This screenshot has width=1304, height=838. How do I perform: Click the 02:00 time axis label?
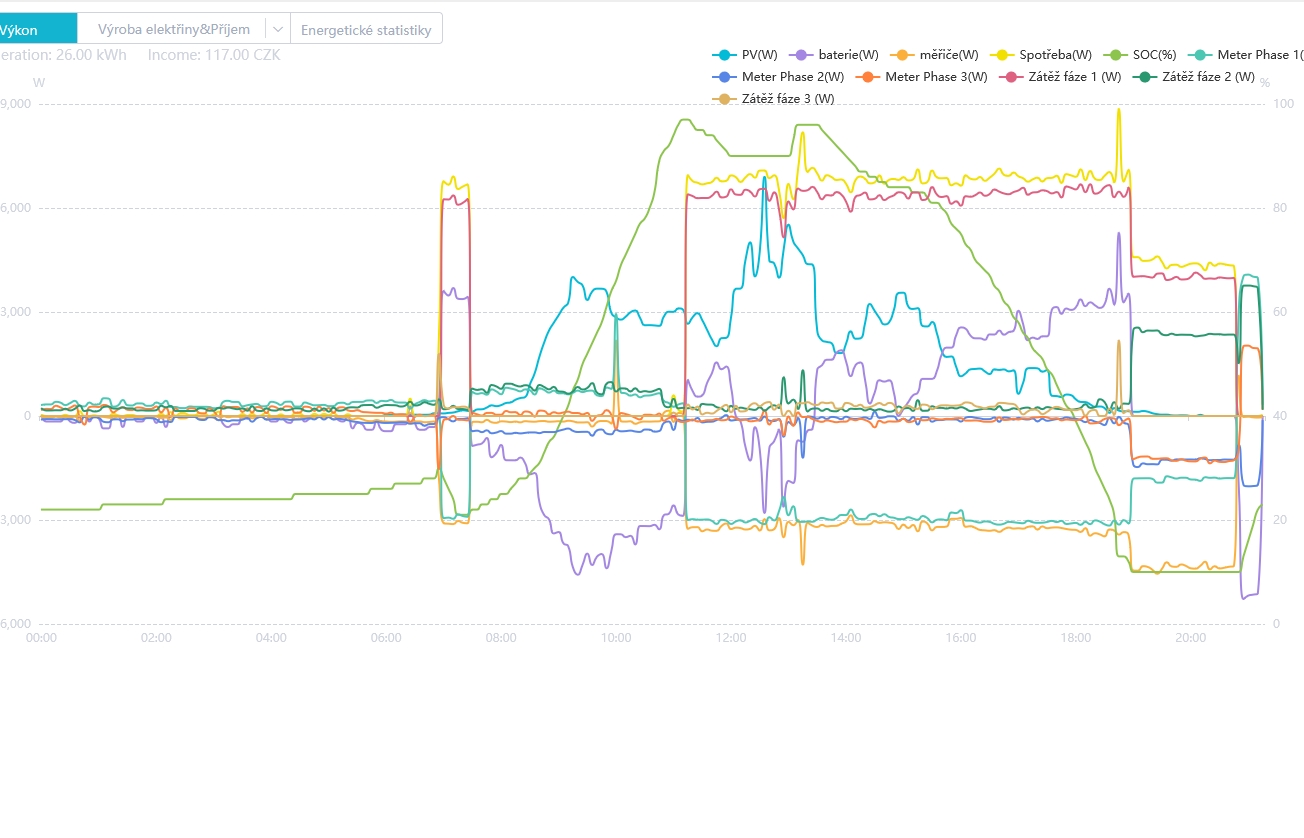point(156,638)
